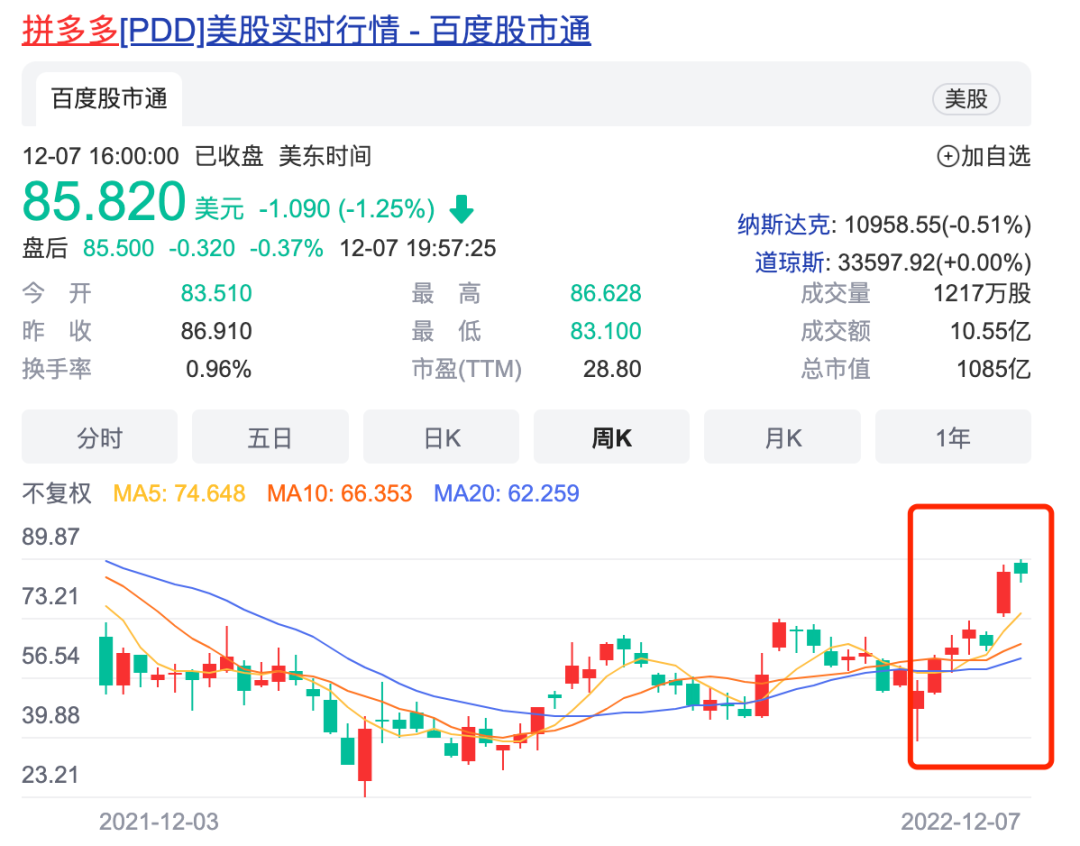The height and width of the screenshot is (846, 1080).
Task: Click the change value -1.090 (-1.25%)
Action: tap(346, 209)
